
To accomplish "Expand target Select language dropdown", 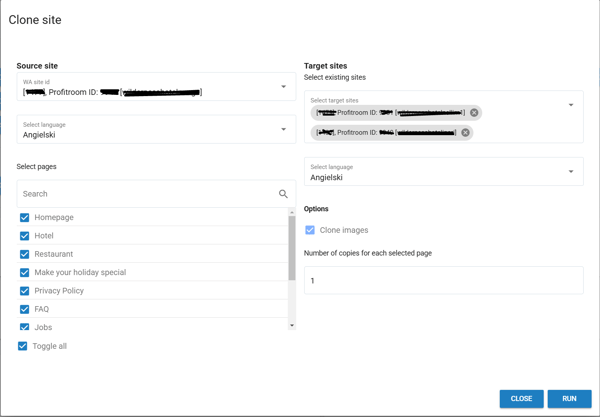I will [x=571, y=172].
